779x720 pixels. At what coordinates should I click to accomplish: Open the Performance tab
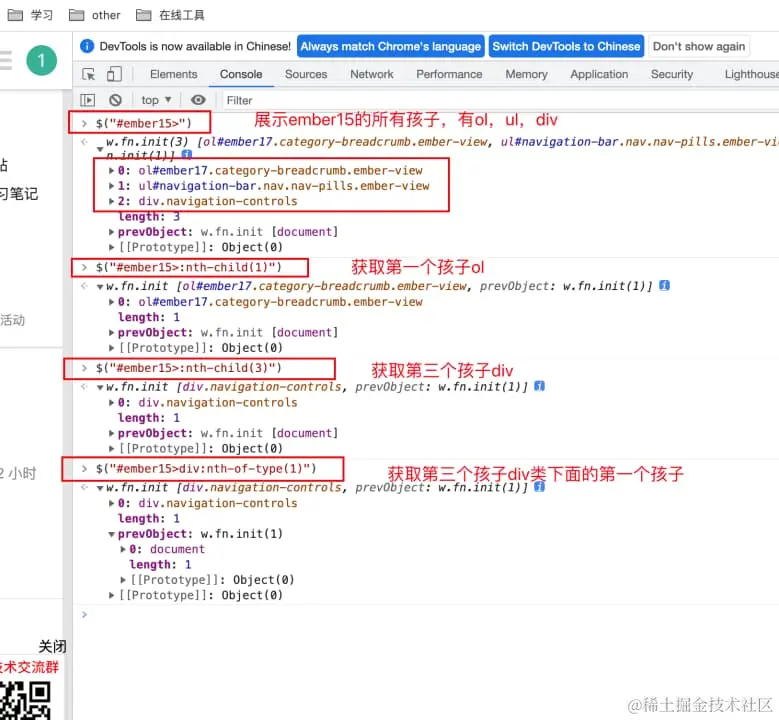click(449, 74)
